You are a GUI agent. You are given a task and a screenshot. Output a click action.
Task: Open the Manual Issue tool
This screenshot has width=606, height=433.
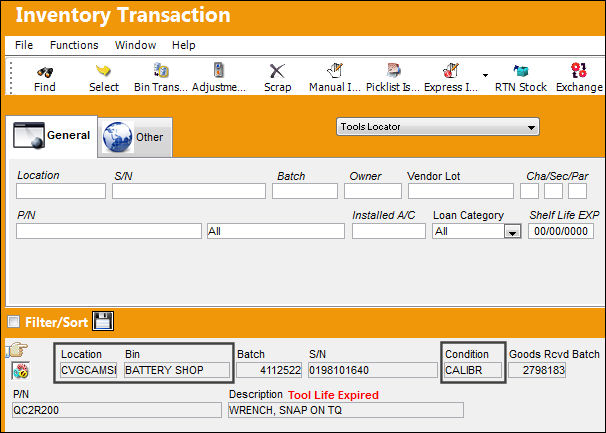click(x=335, y=70)
